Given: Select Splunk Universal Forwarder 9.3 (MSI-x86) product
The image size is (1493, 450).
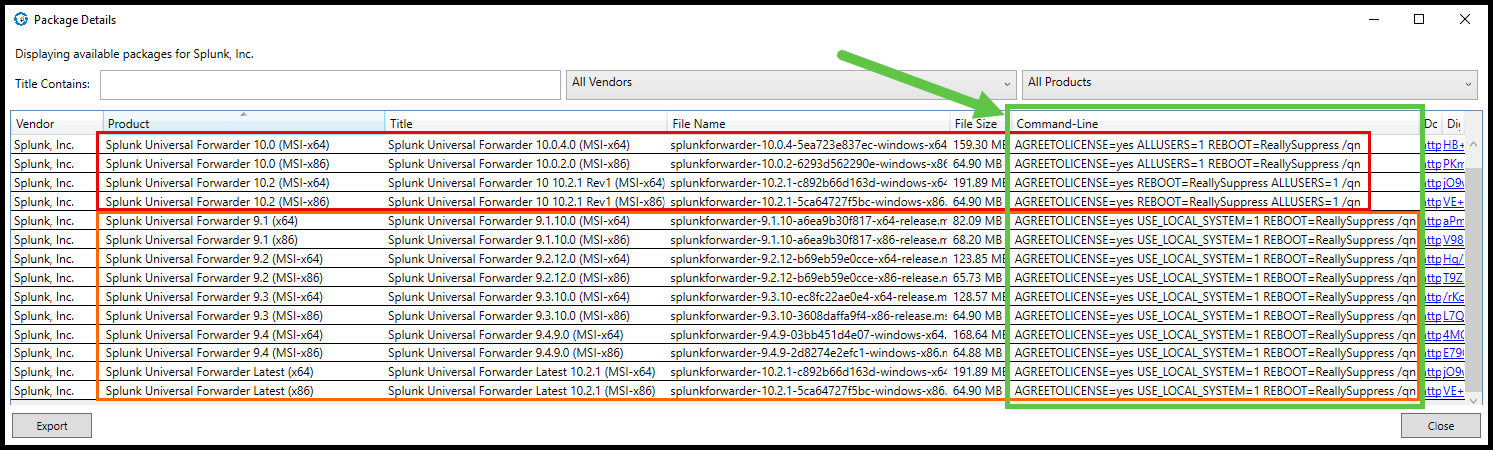Looking at the screenshot, I should click(214, 316).
